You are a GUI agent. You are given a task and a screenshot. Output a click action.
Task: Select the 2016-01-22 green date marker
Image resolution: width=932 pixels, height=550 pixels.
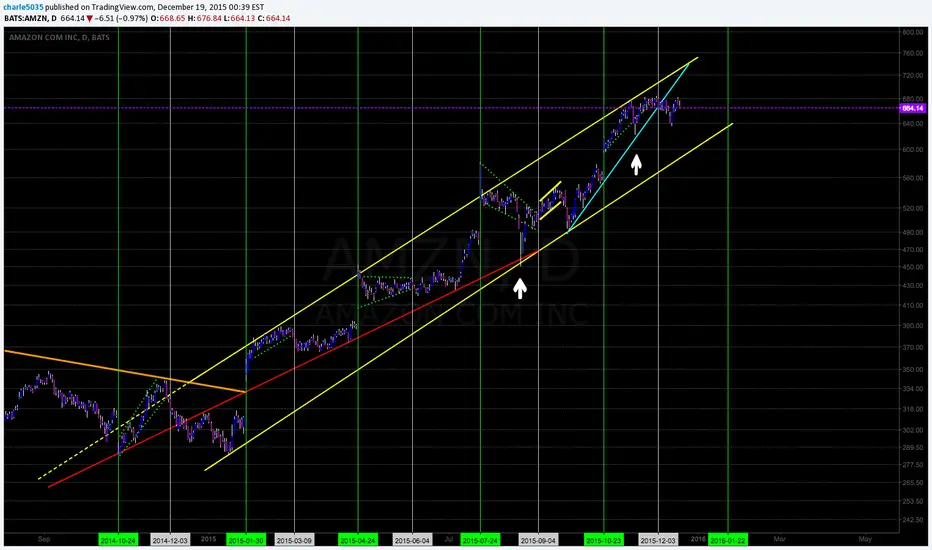click(728, 540)
